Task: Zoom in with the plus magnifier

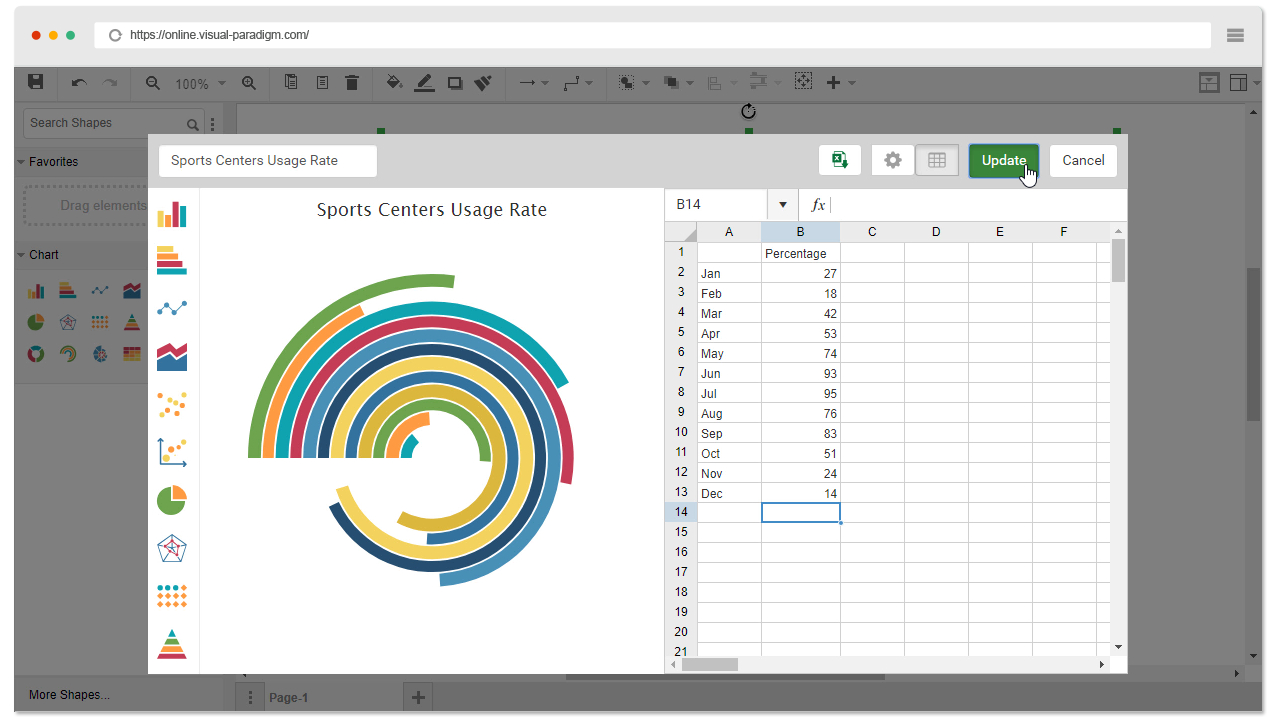Action: [249, 83]
